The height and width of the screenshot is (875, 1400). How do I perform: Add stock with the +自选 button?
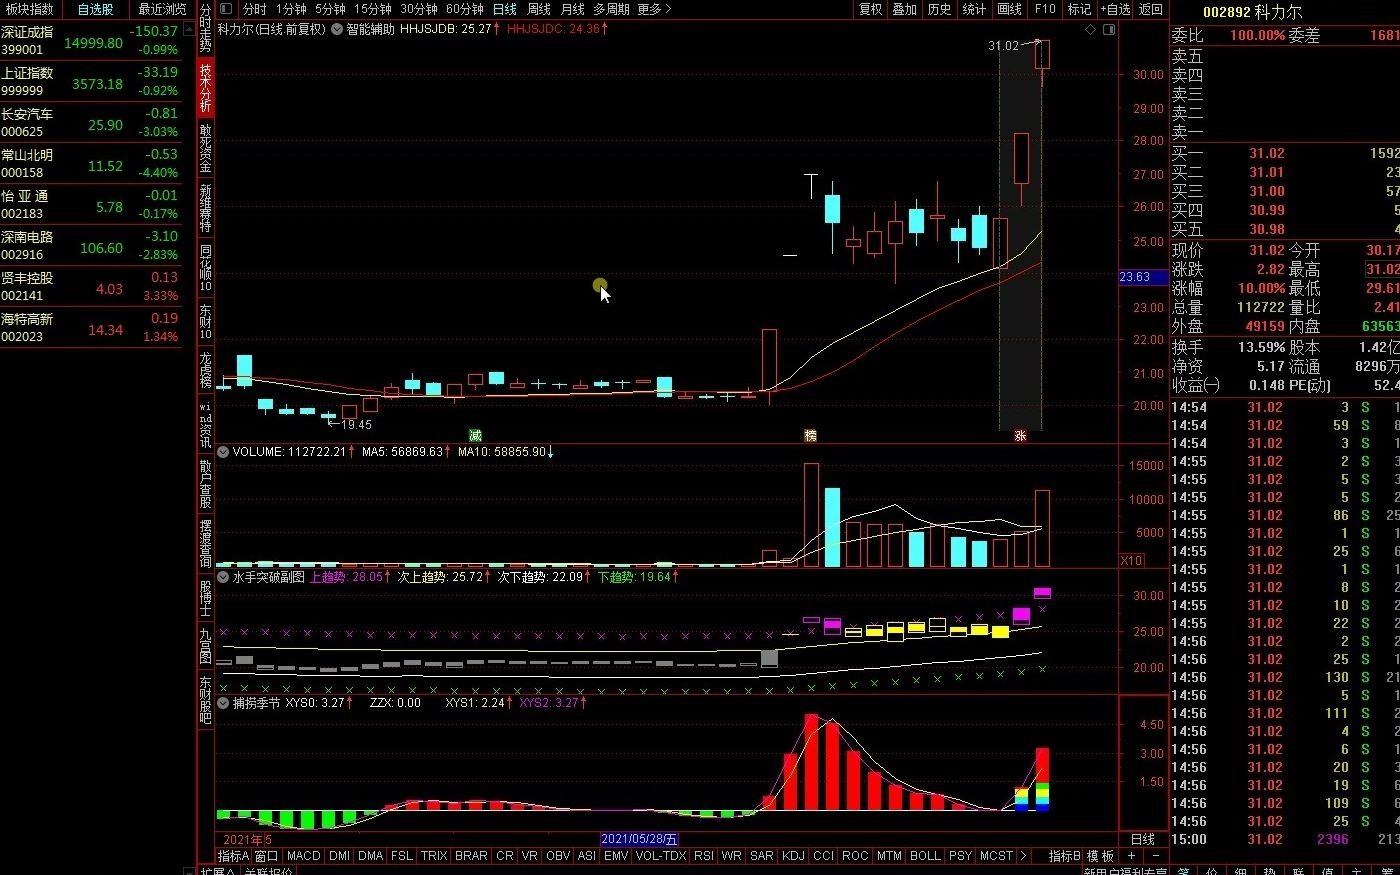point(1116,9)
